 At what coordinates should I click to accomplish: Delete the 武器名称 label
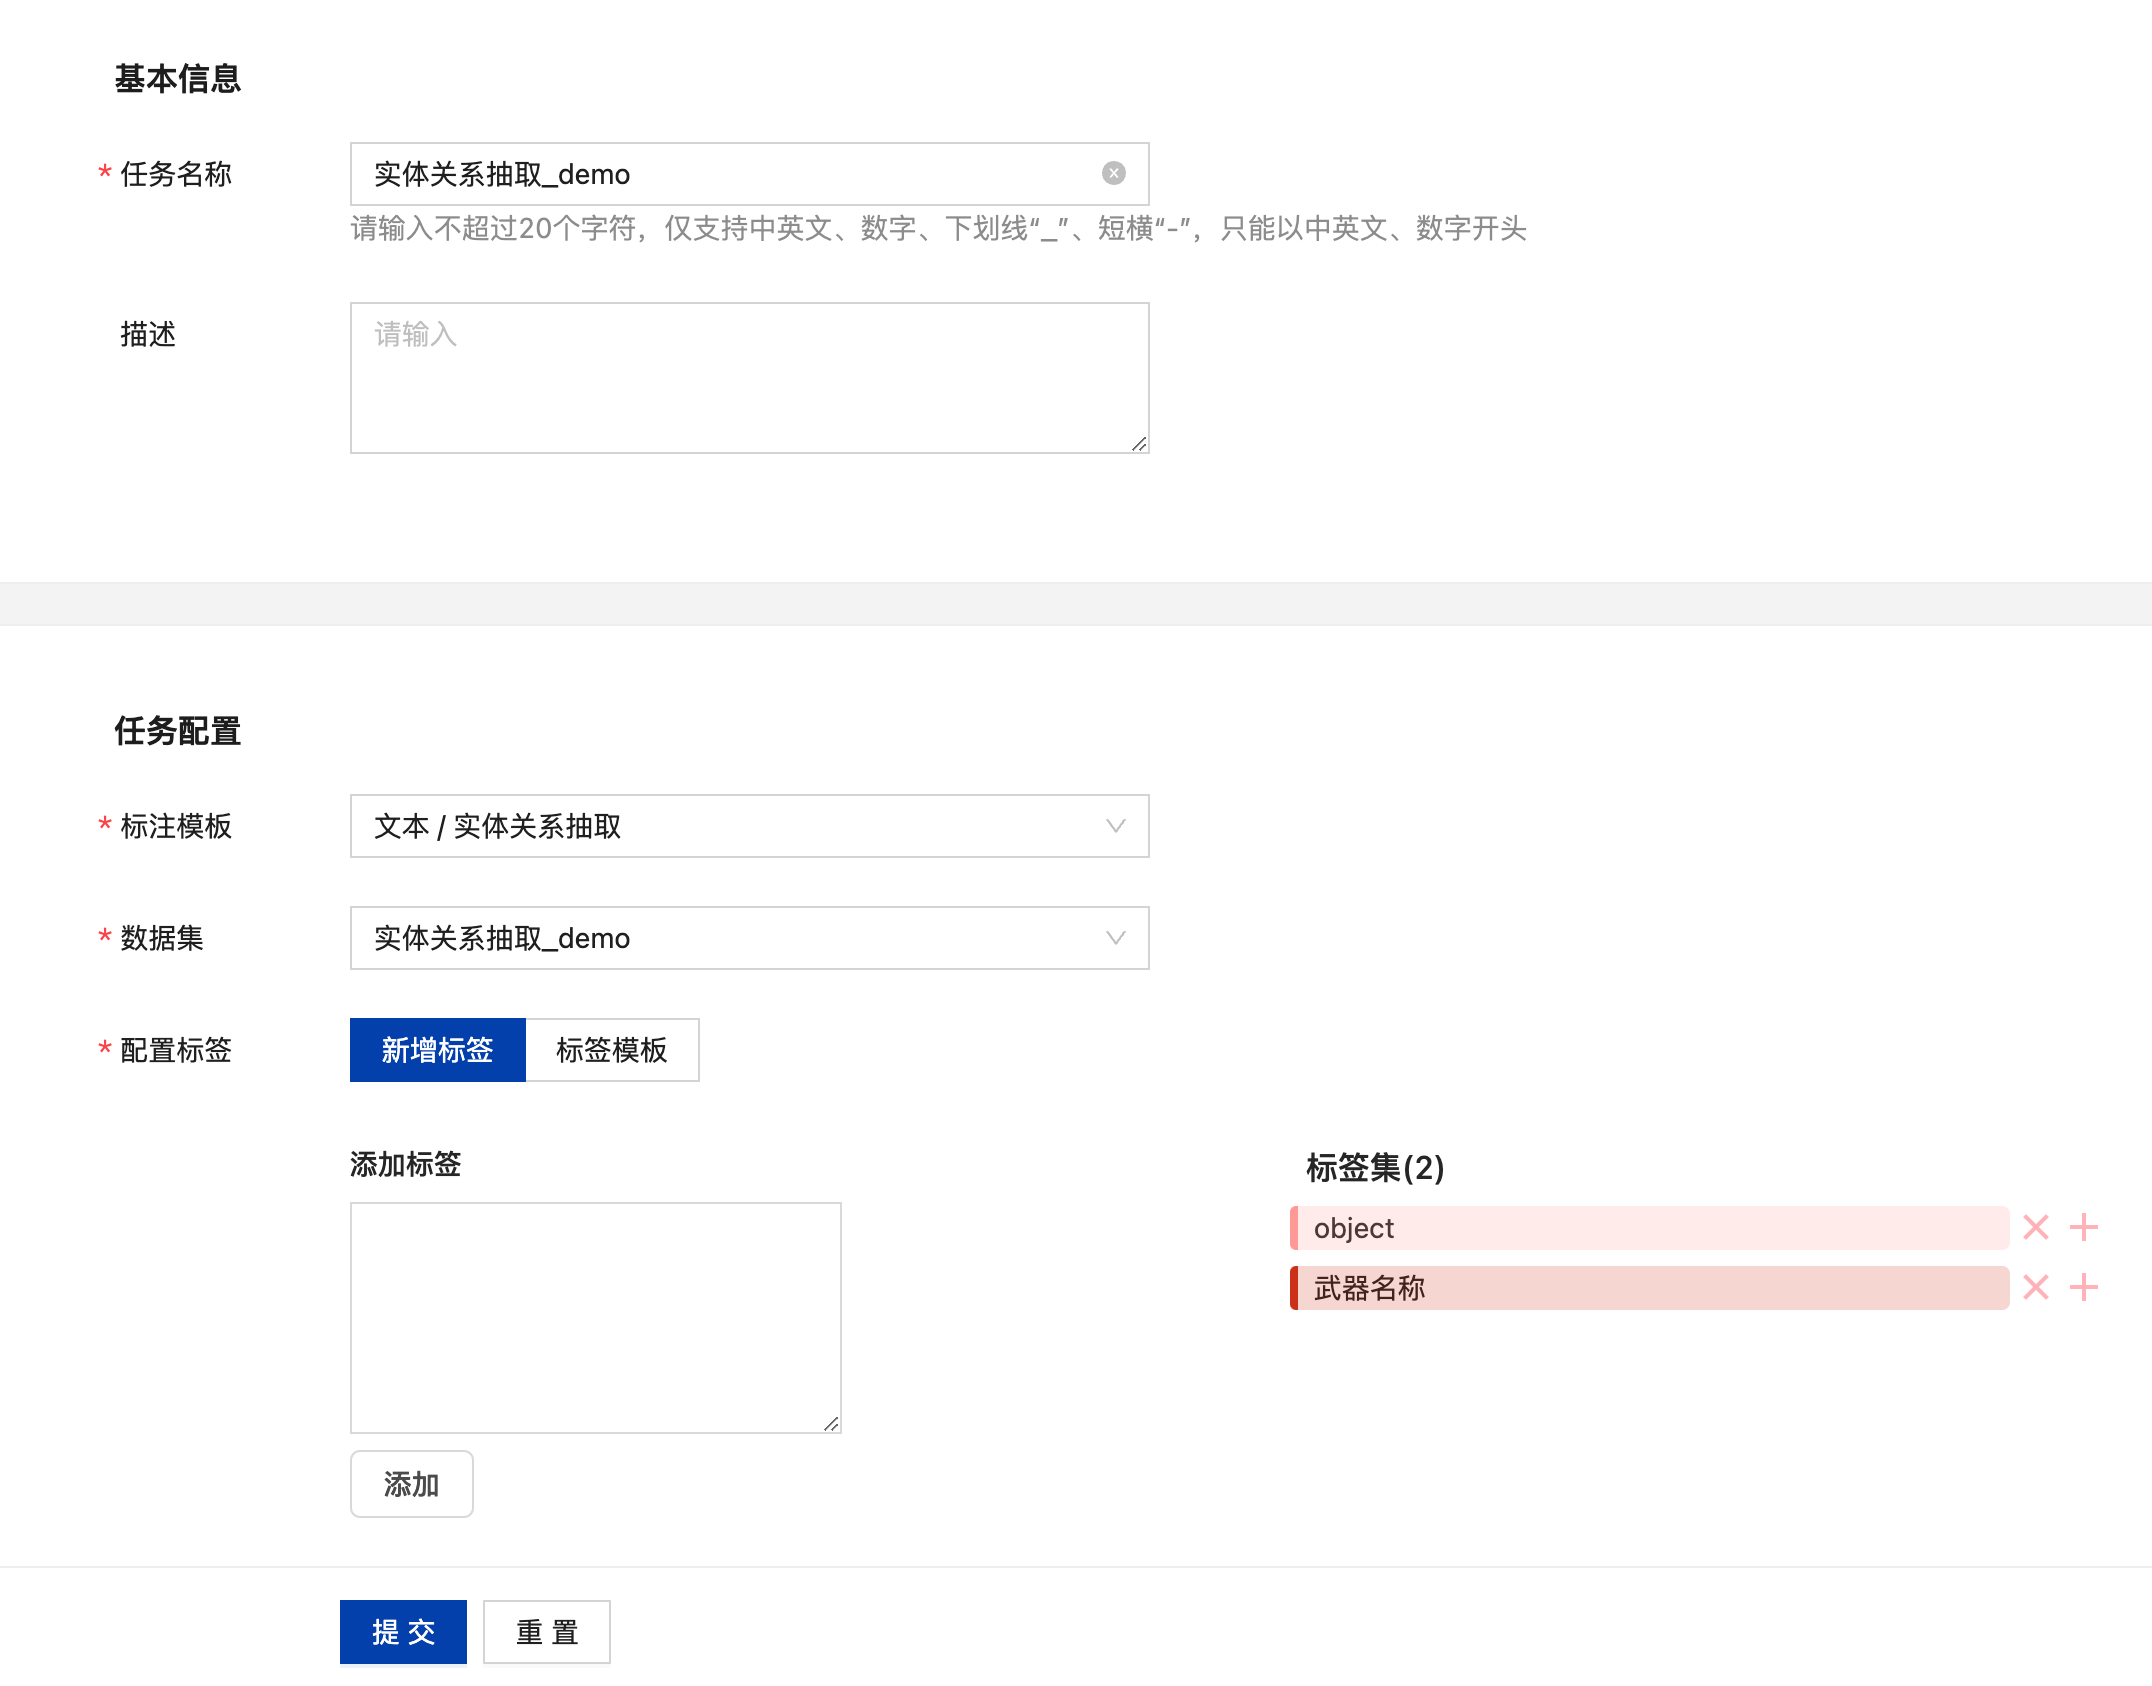coord(2035,1287)
